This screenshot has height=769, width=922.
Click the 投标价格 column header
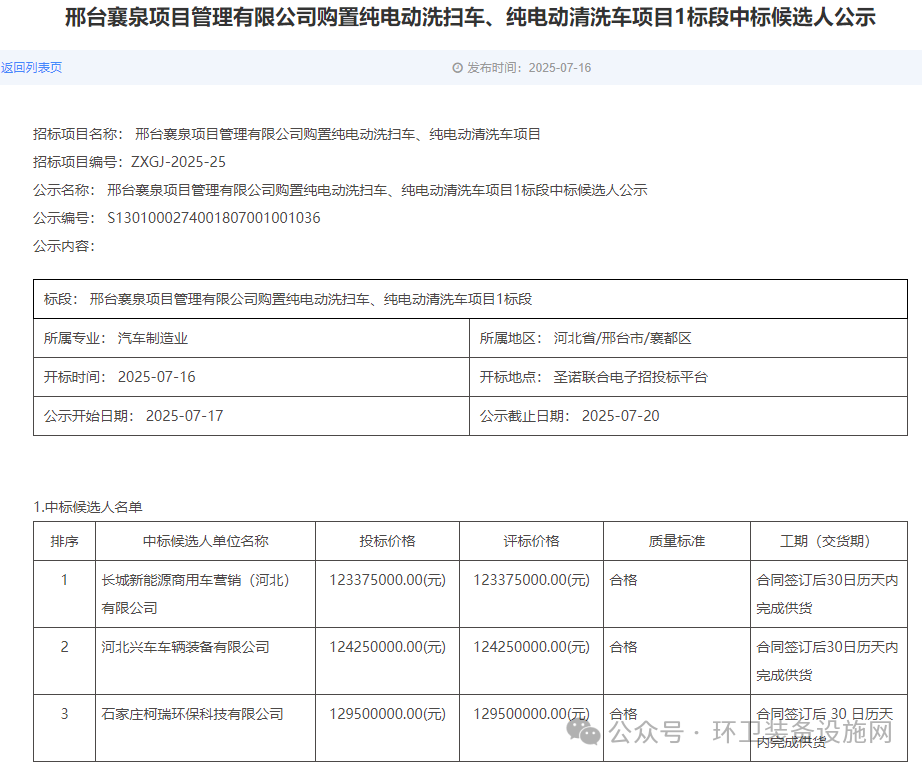[387, 541]
